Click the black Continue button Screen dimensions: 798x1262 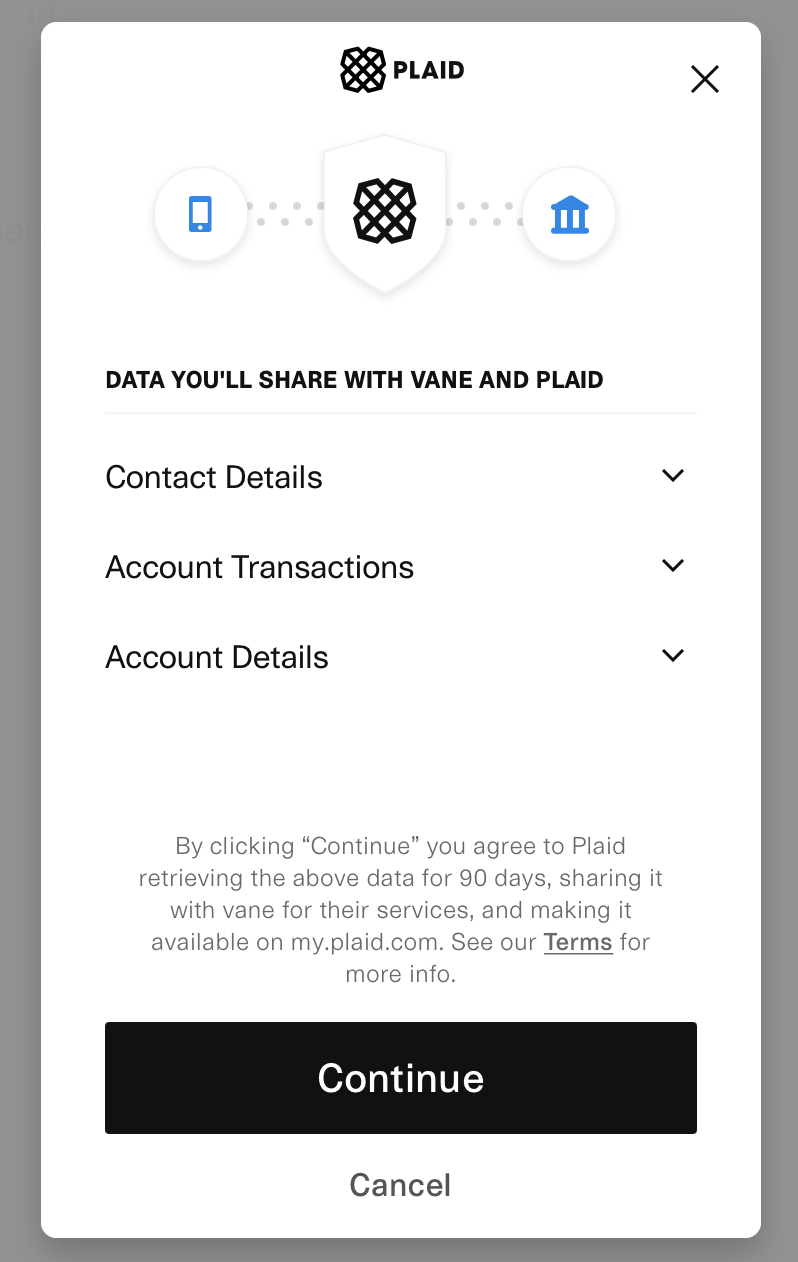(x=401, y=1078)
